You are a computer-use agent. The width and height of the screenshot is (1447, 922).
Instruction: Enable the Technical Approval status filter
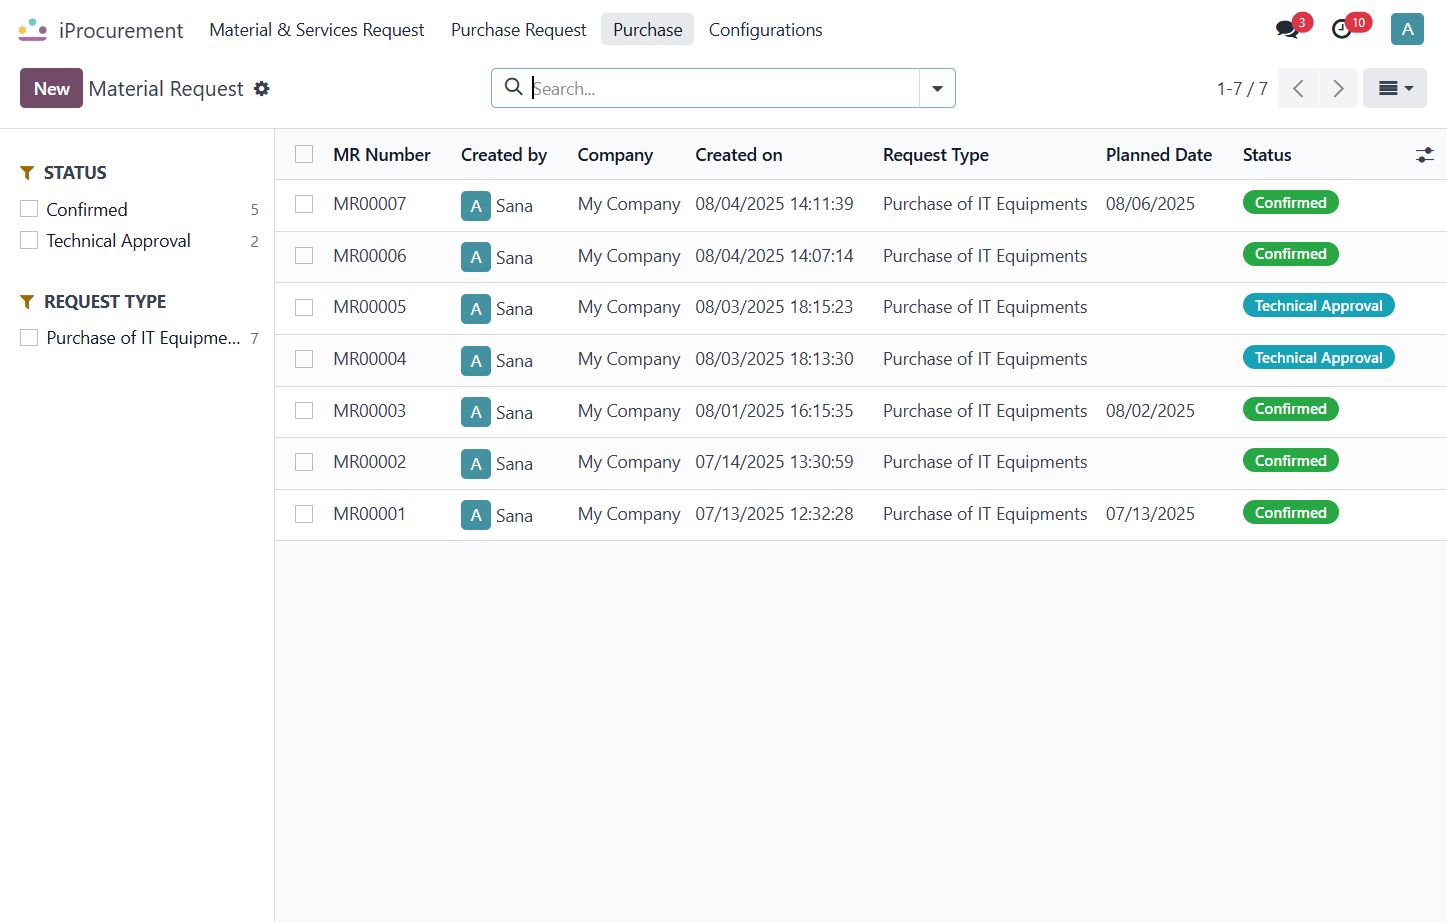coord(29,240)
